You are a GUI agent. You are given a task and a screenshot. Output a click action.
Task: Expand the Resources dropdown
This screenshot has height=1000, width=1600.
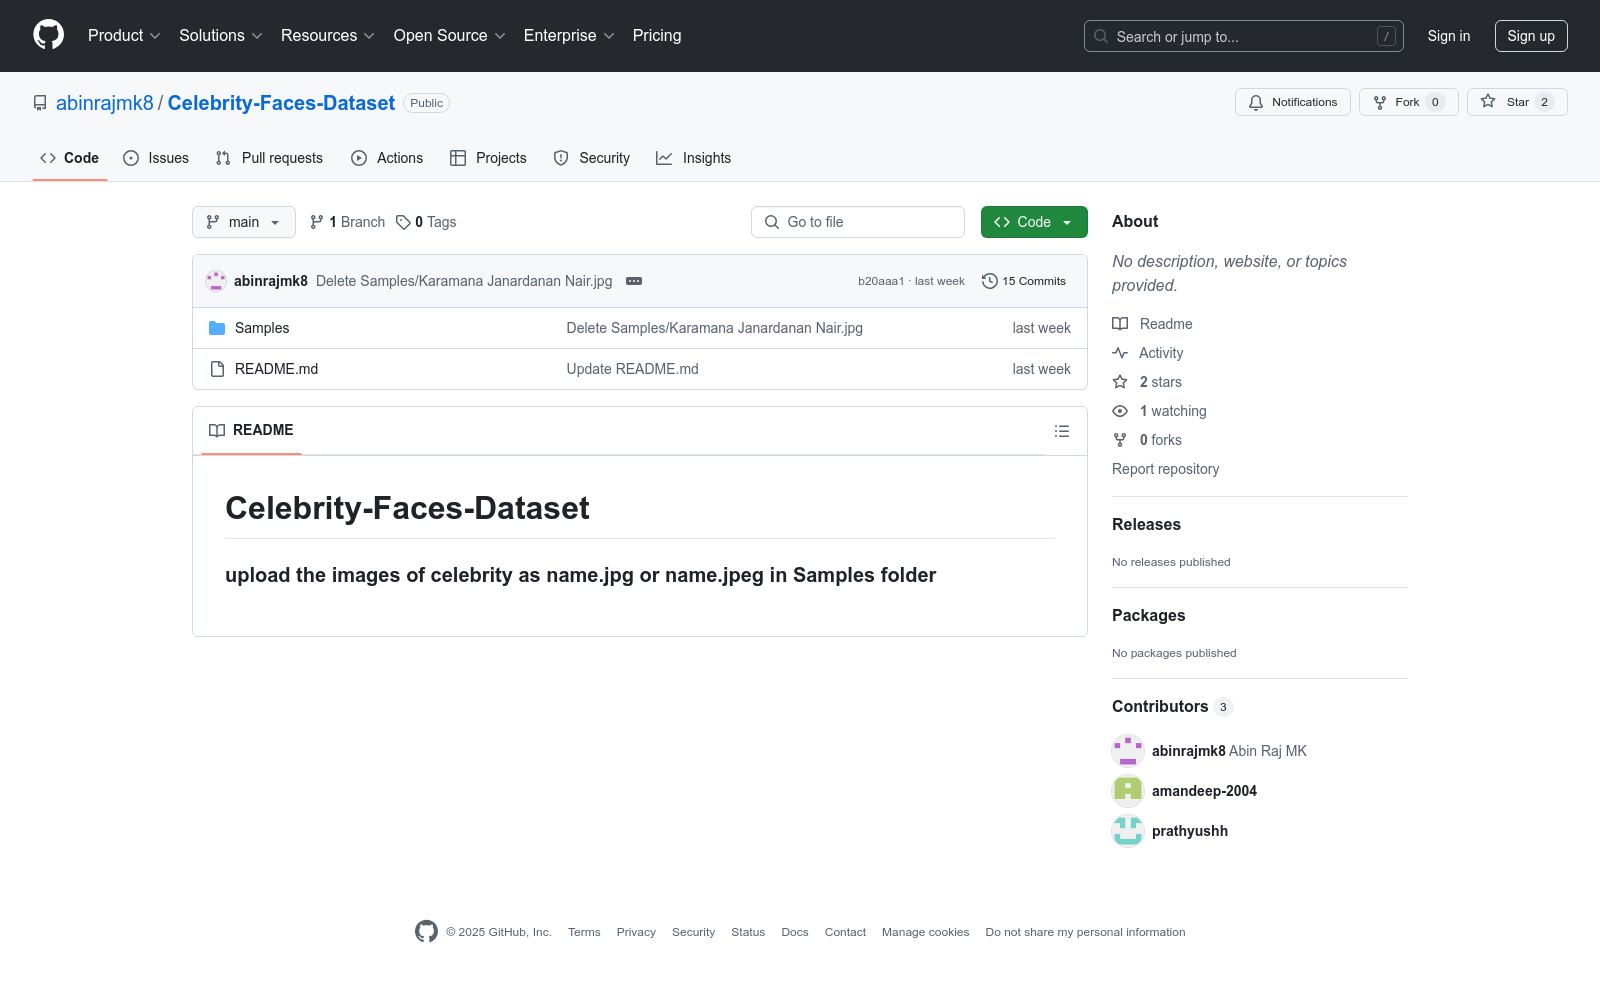(x=327, y=35)
